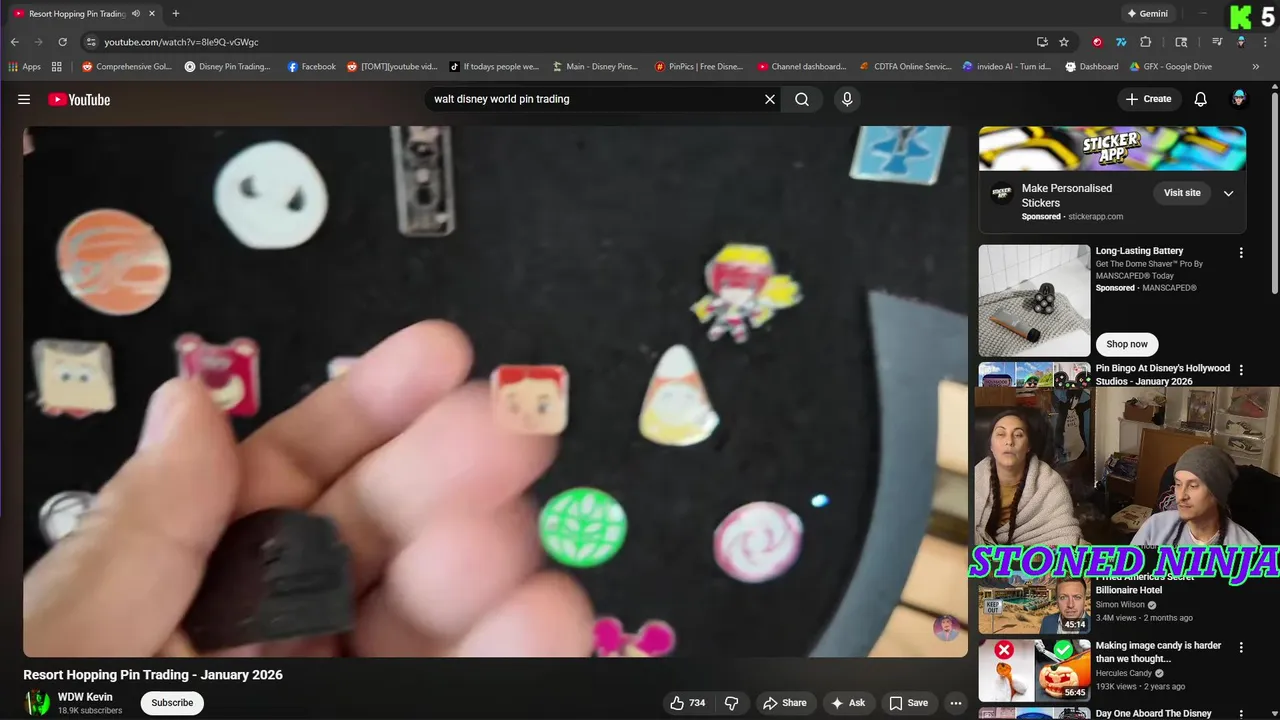This screenshot has height=720, width=1280.
Task: Click Create button in YouTube header
Action: (1148, 99)
